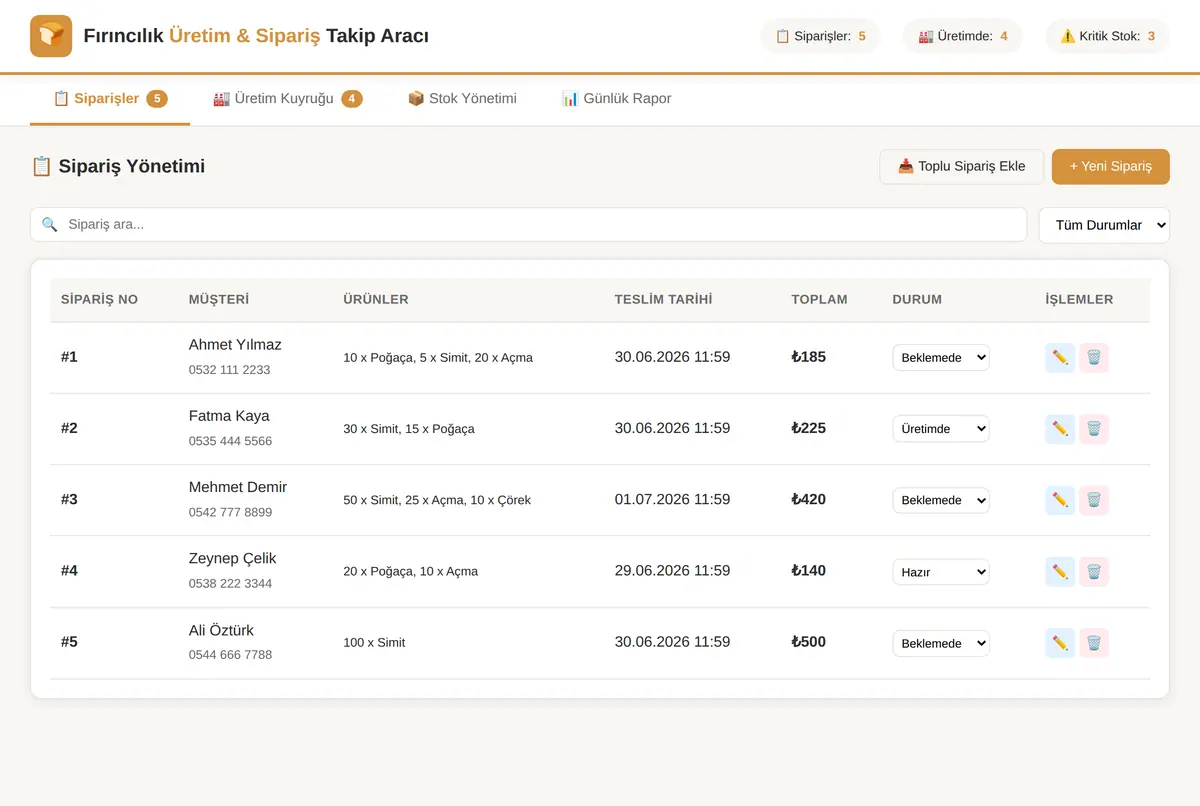Viewport: 1200px width, 806px height.
Task: Open the Tüm Durumlar filter dropdown
Action: coord(1104,225)
